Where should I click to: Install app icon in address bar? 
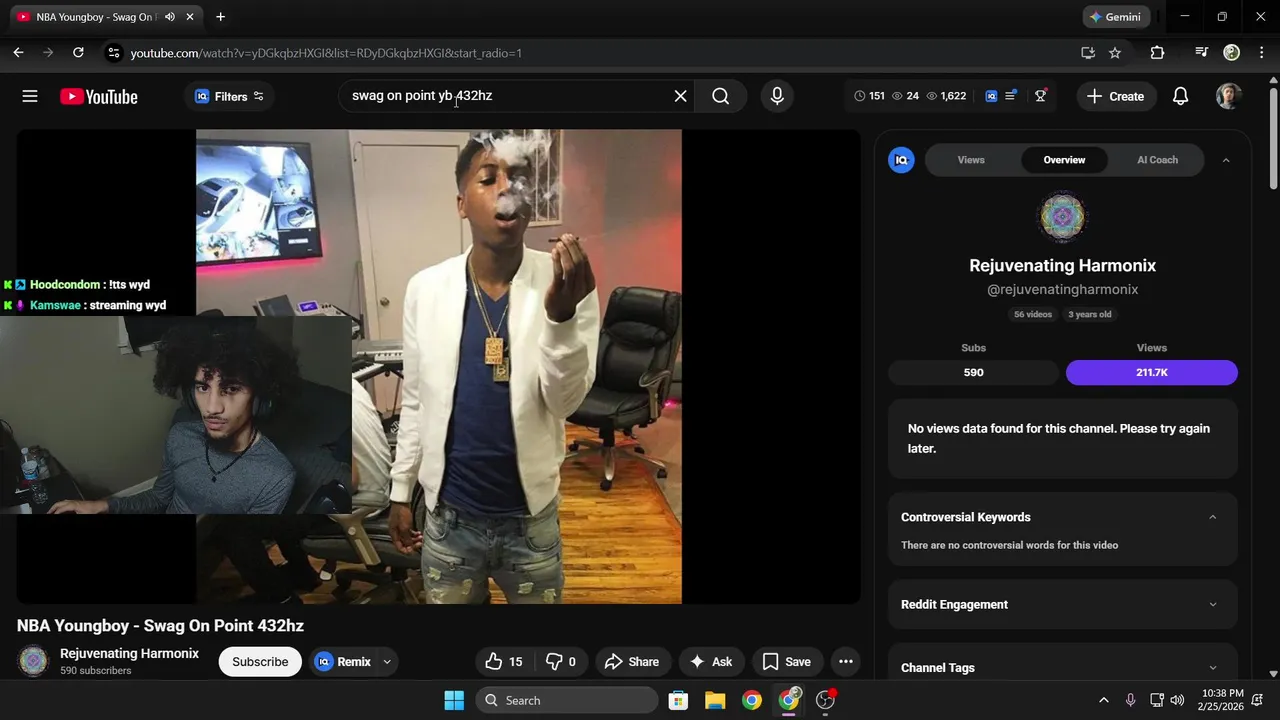click(x=1088, y=52)
